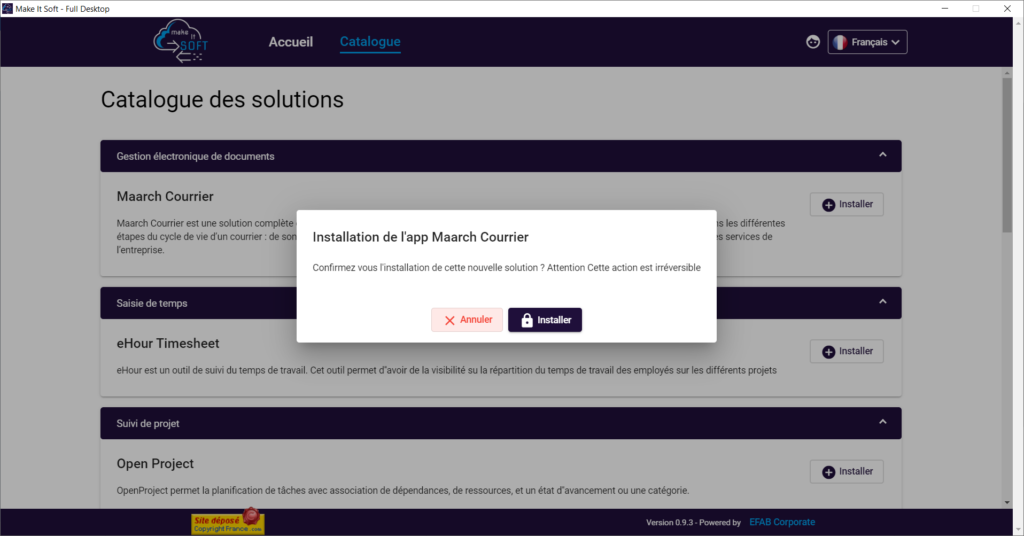Click the Version 0.9.3 footer text

click(x=693, y=522)
